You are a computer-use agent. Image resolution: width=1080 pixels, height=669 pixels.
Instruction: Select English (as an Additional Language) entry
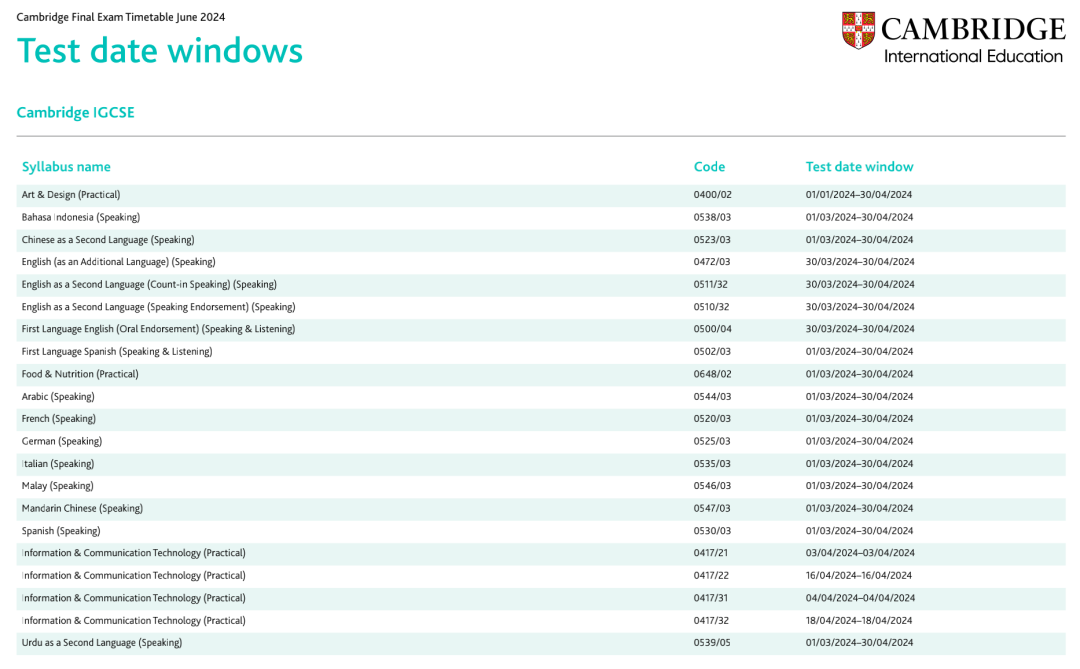(118, 262)
